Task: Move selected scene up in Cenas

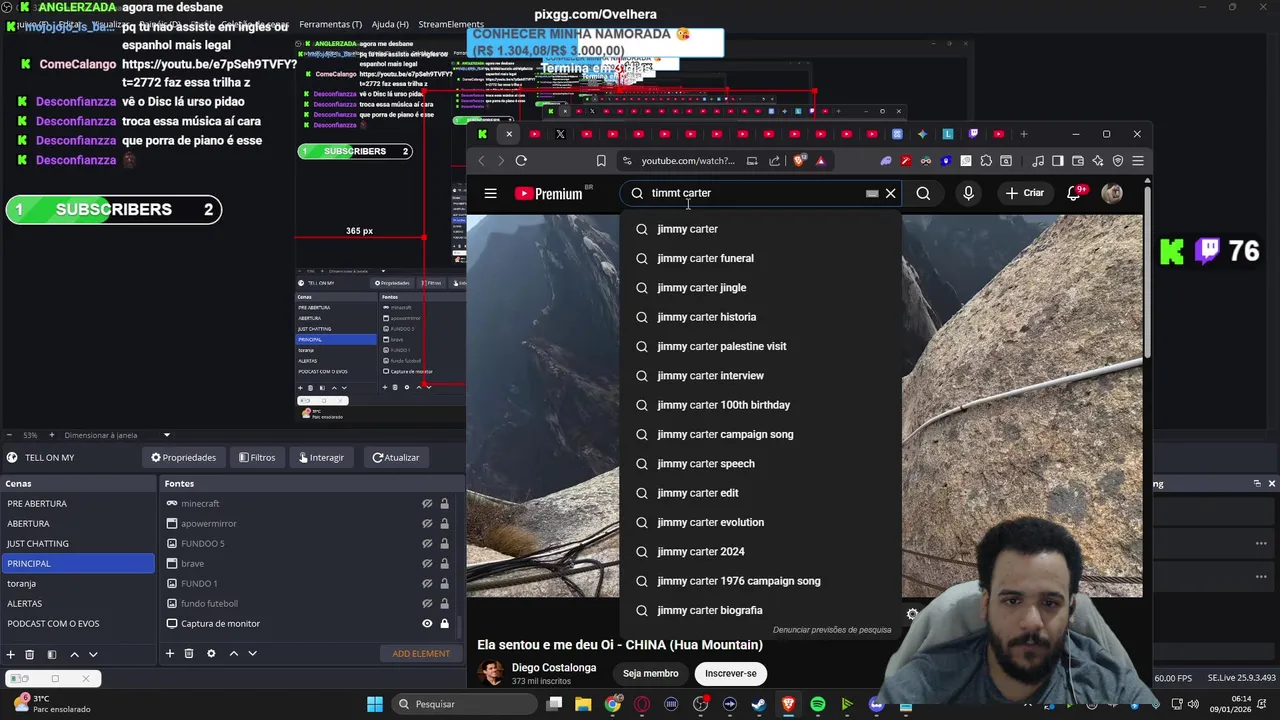Action: click(x=74, y=654)
